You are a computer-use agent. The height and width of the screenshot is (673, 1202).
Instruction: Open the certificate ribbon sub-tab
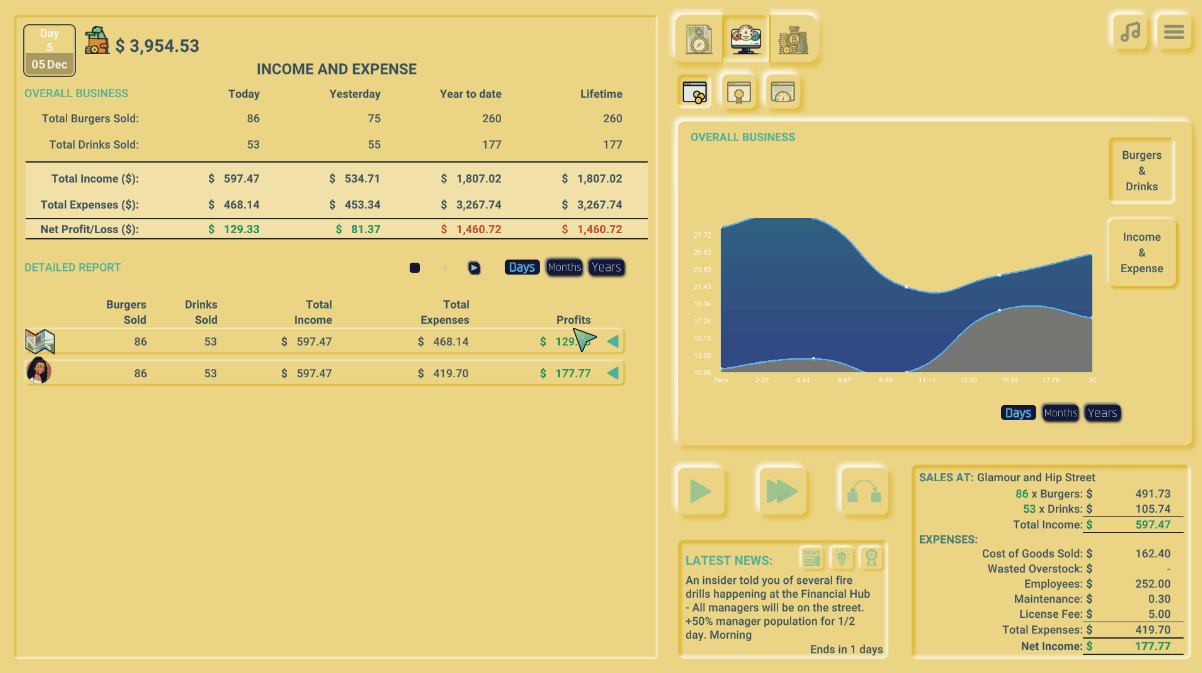coord(739,93)
